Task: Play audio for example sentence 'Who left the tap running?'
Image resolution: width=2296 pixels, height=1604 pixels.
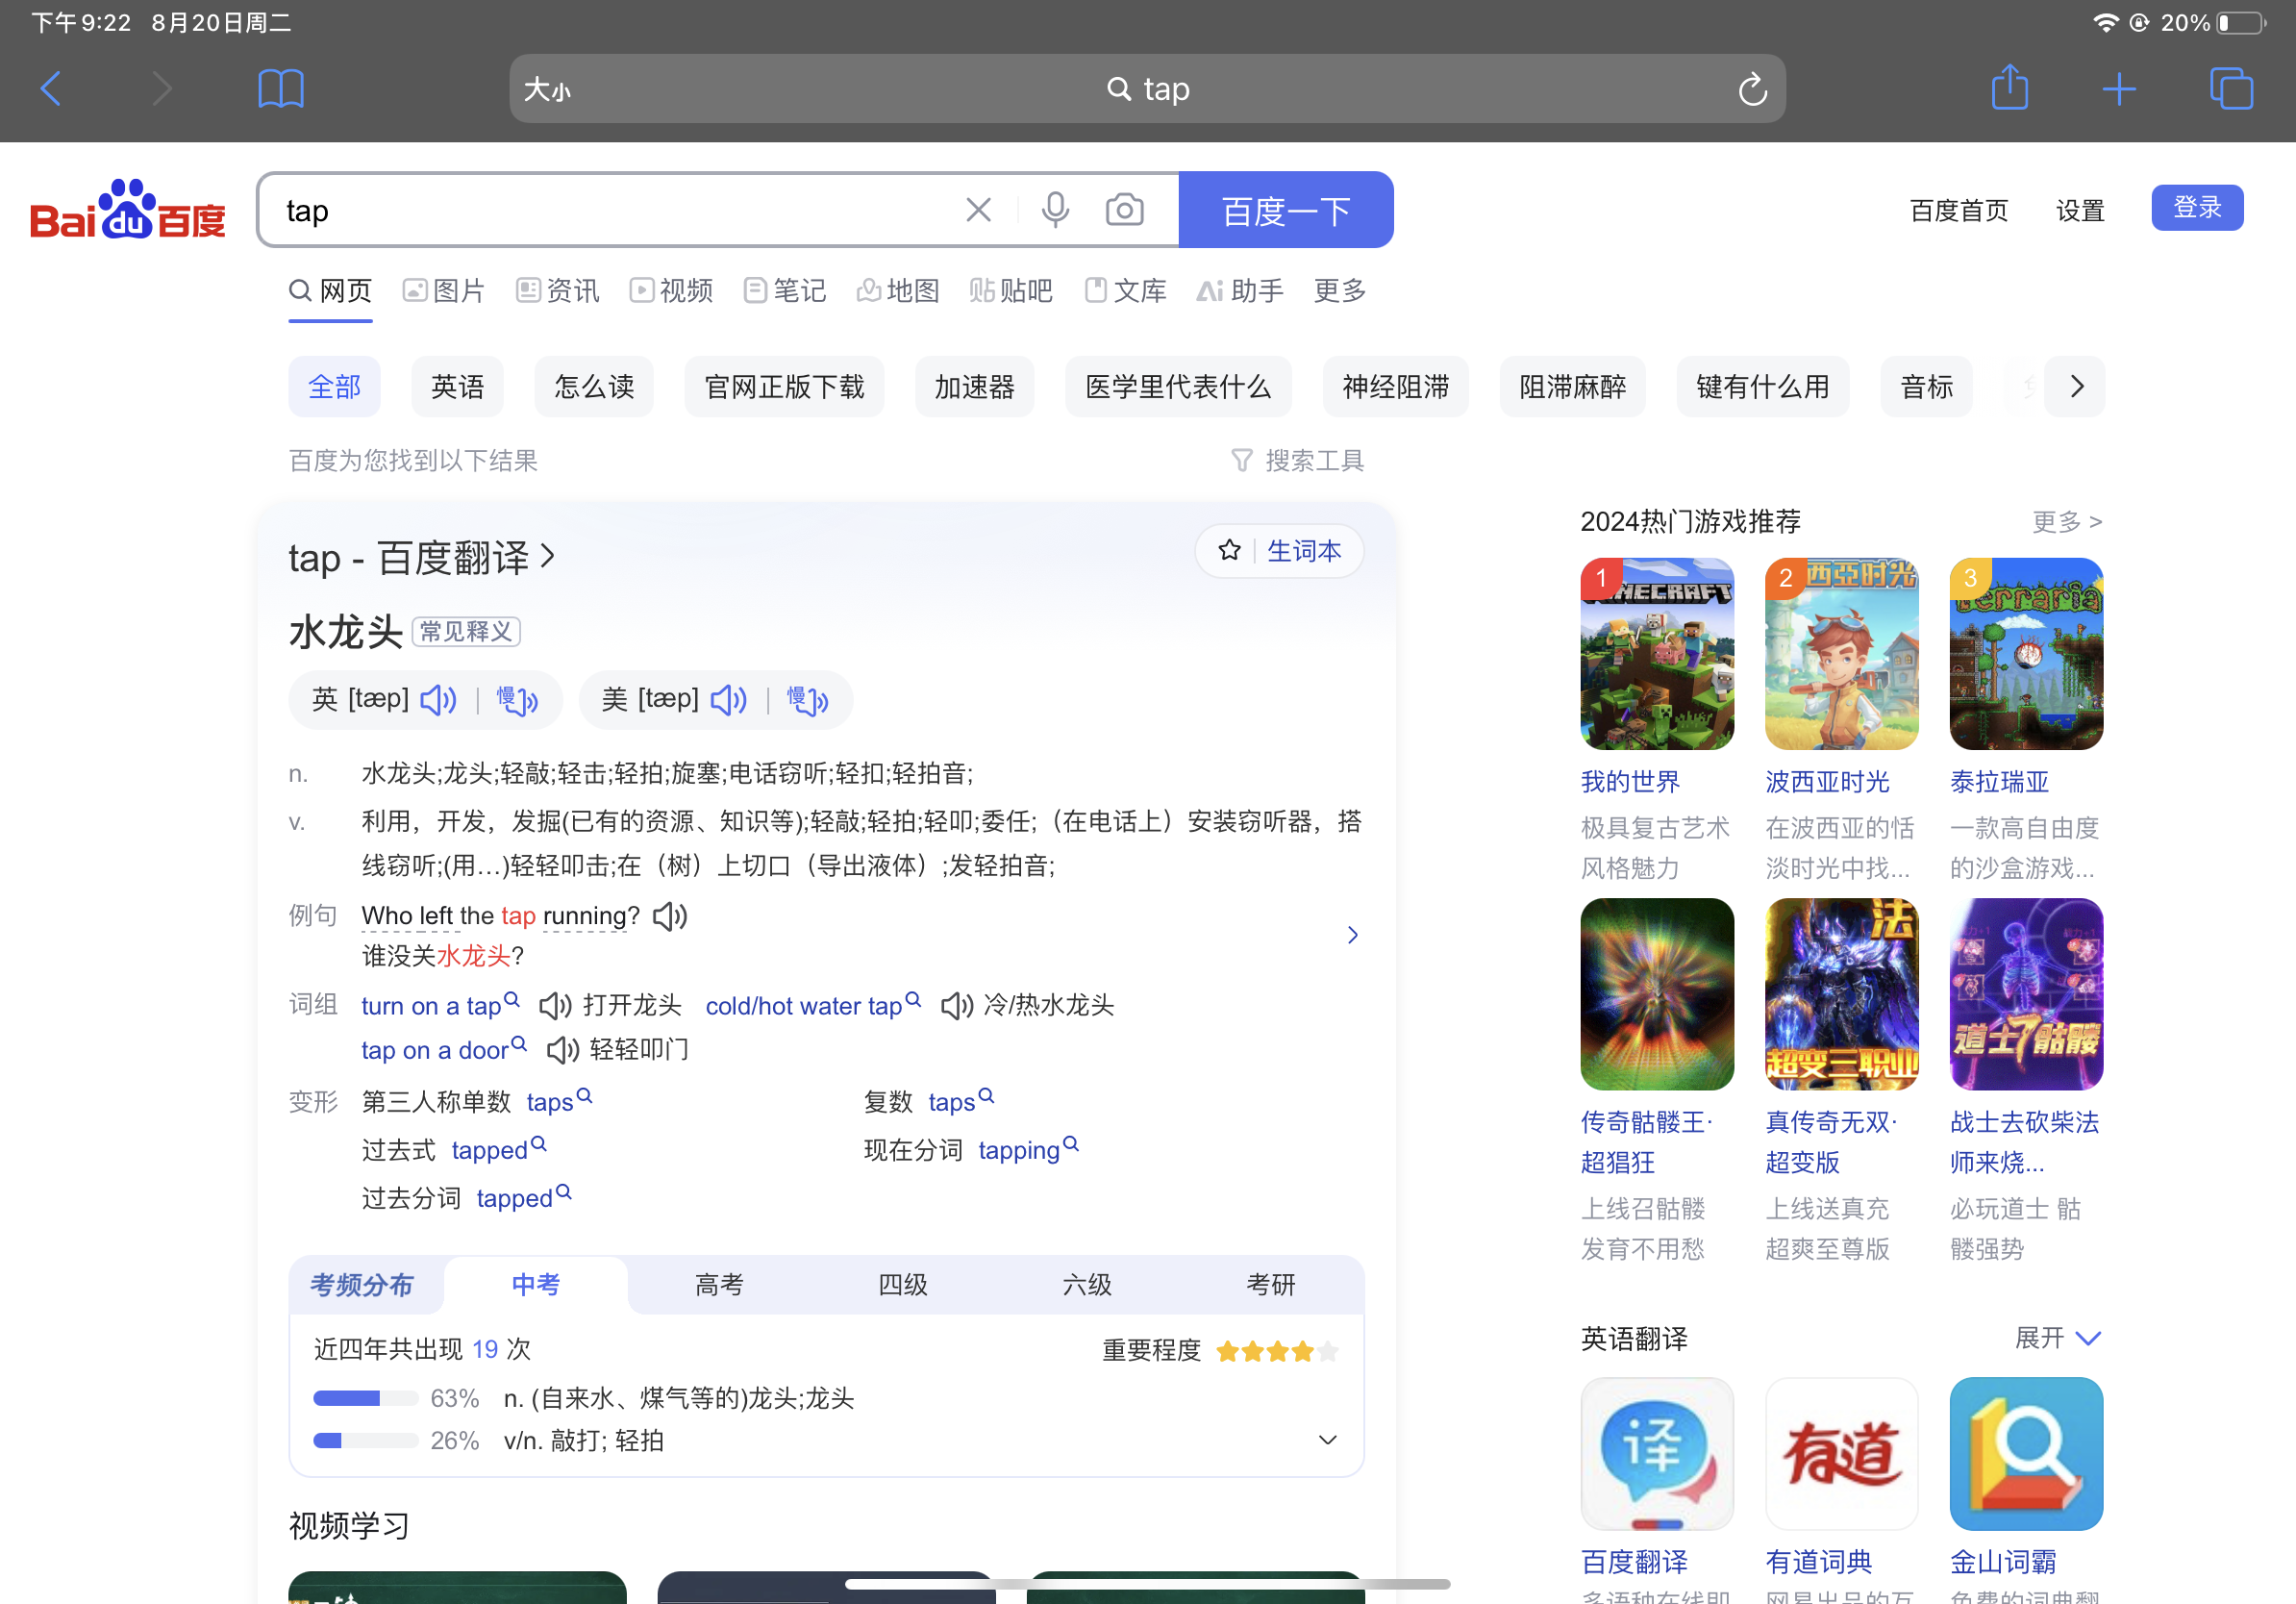Action: pos(670,916)
